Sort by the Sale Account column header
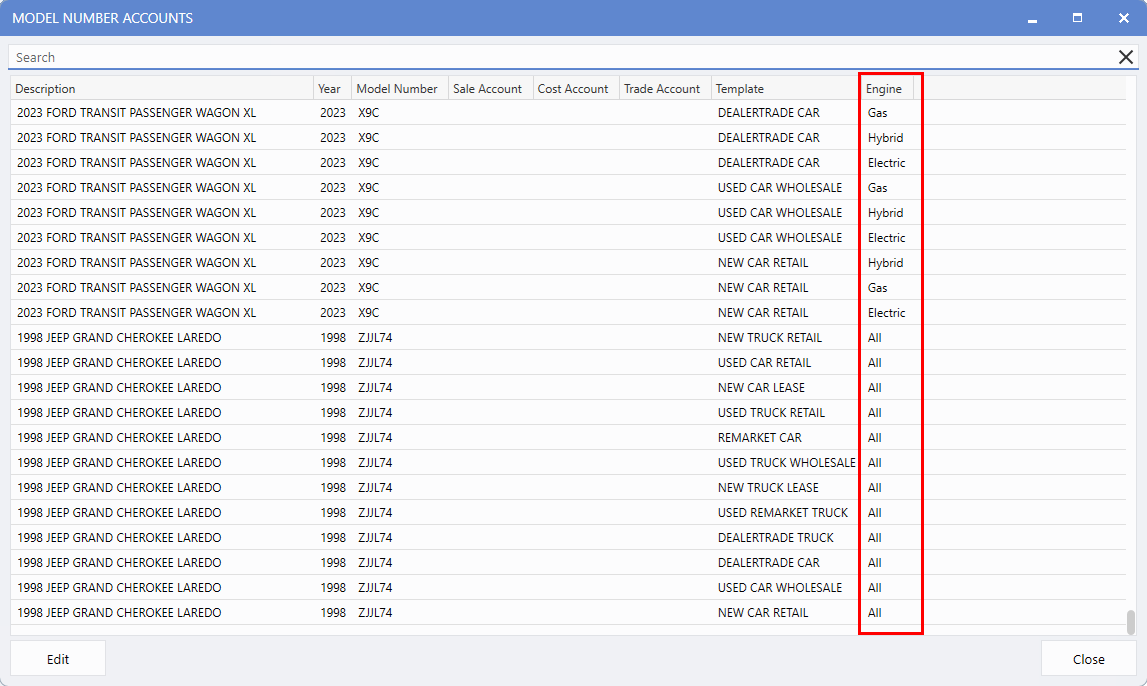Screen dimensions: 1147x686 coord(490,88)
